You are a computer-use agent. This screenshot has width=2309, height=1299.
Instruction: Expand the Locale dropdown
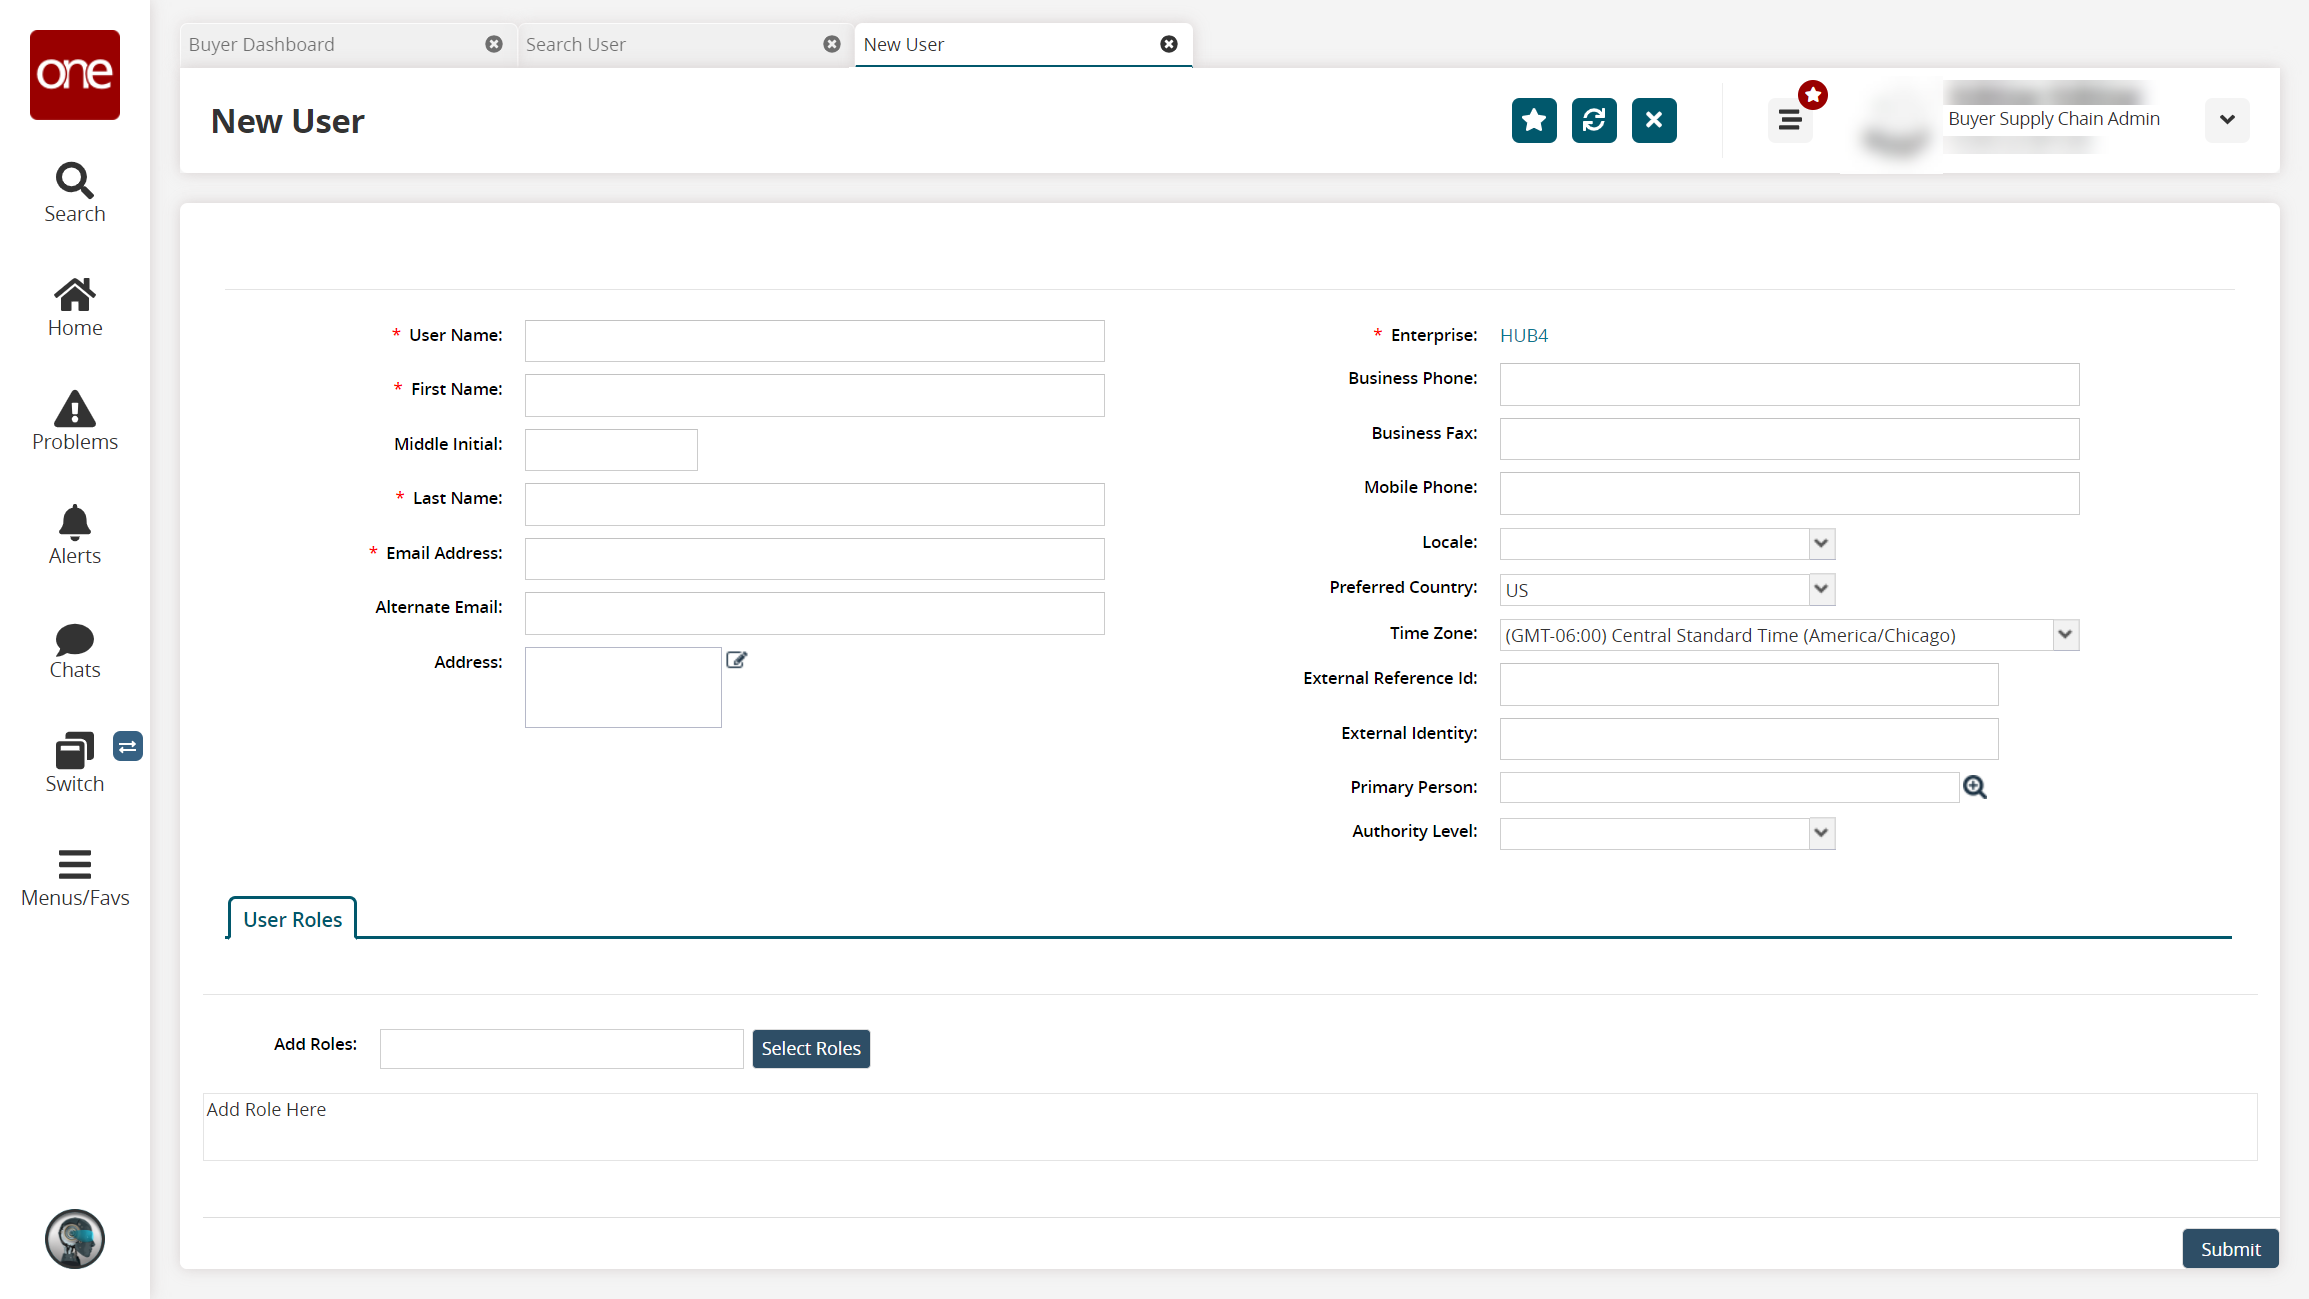[x=1821, y=543]
